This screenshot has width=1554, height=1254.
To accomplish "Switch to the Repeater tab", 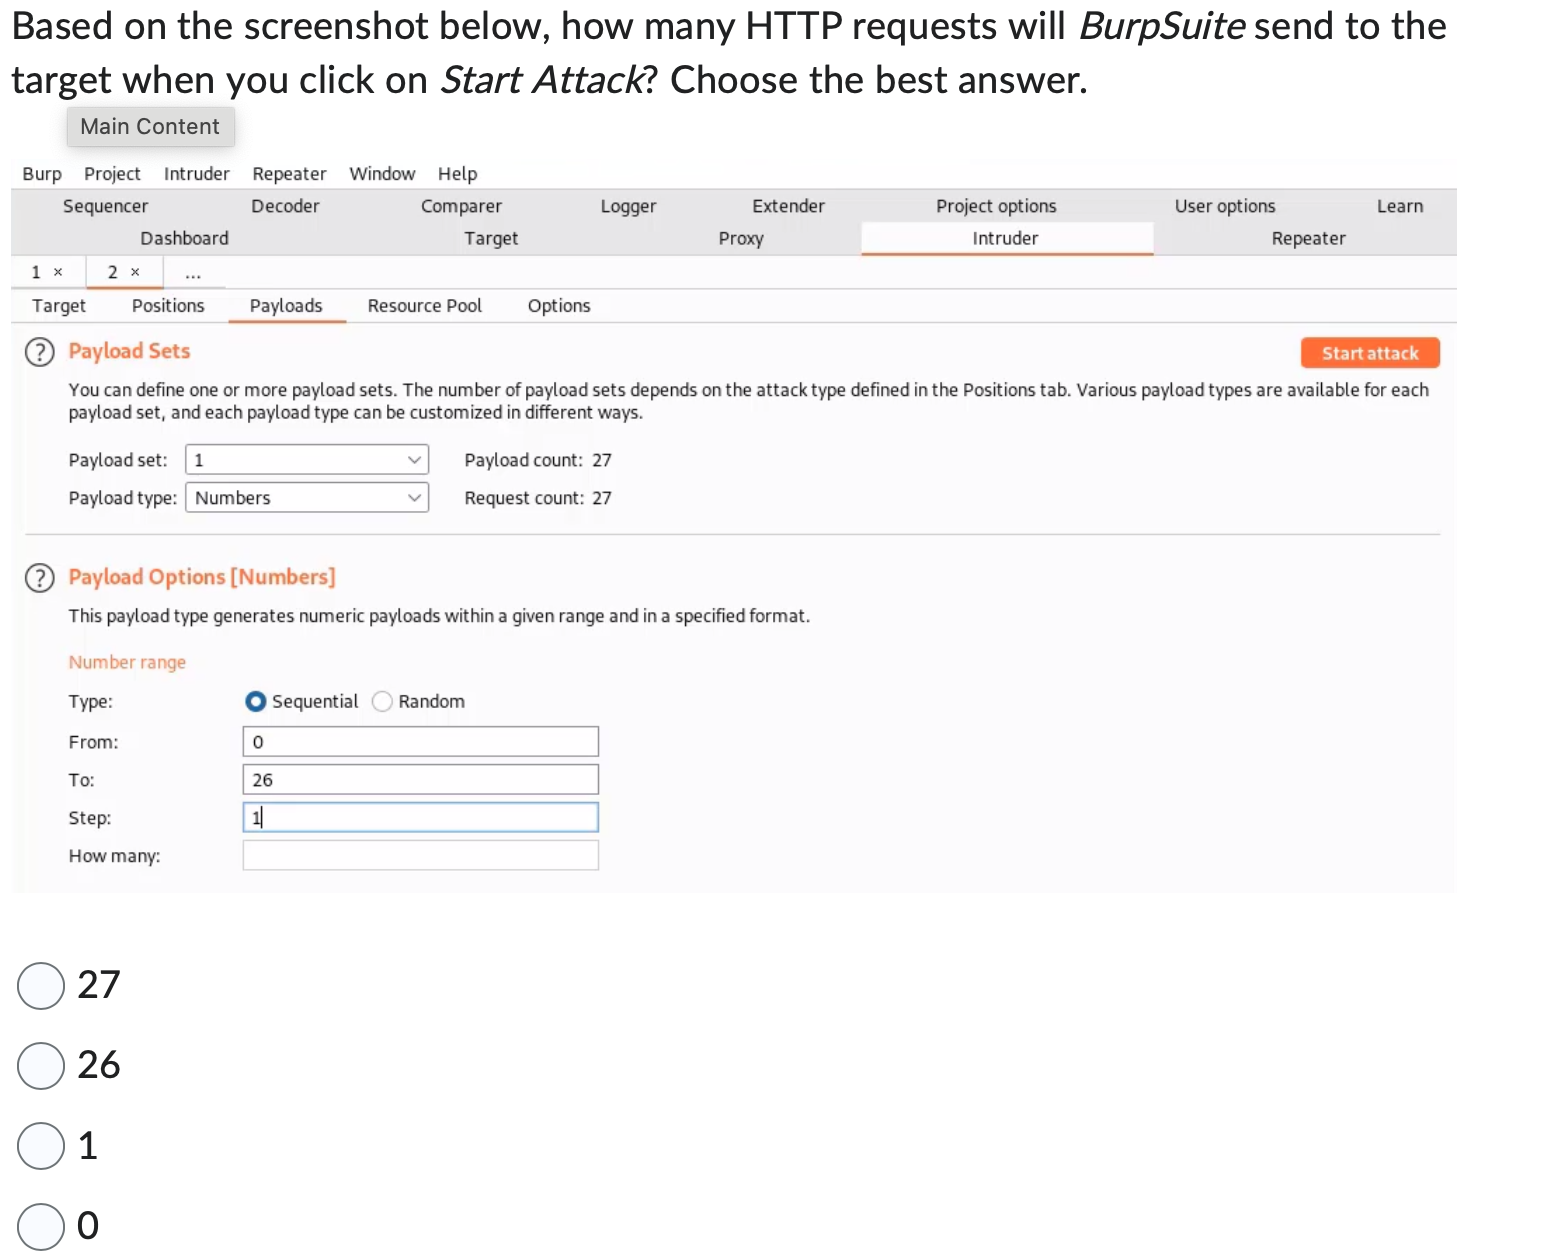I will click(1308, 238).
